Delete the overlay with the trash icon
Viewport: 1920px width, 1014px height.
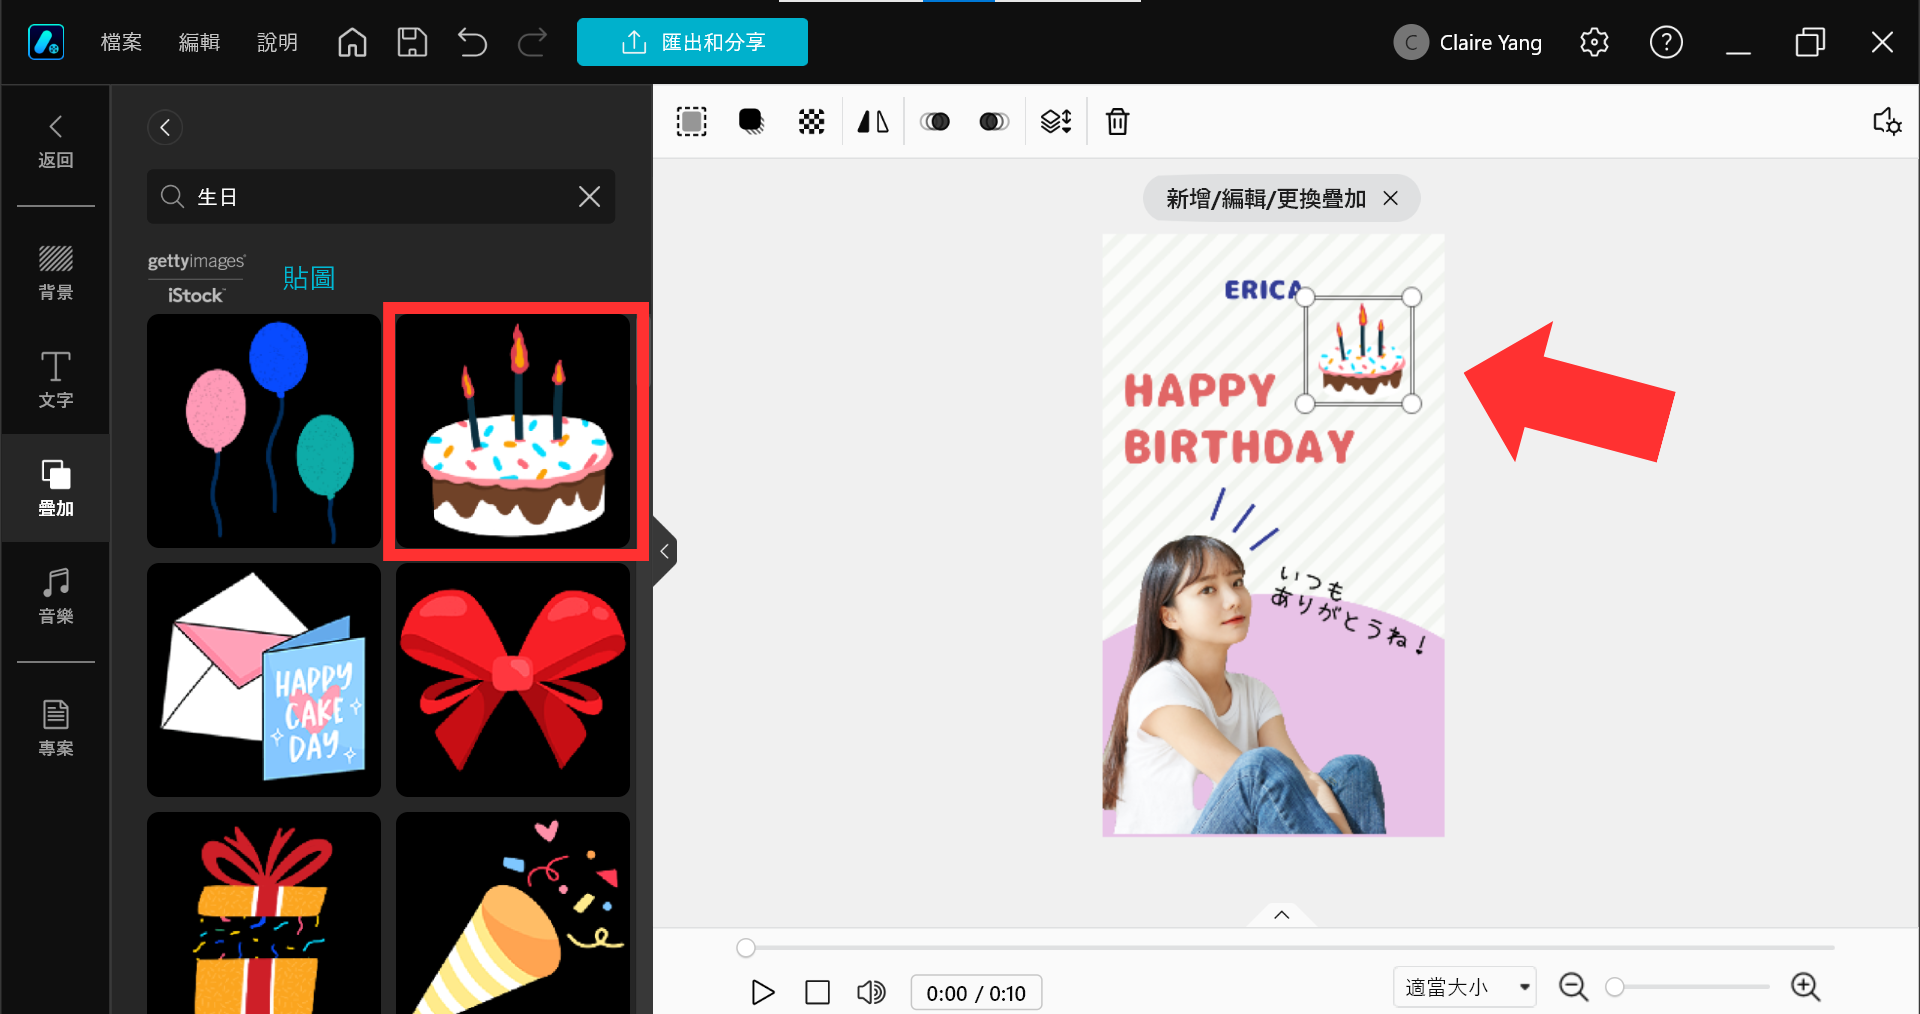point(1117,121)
